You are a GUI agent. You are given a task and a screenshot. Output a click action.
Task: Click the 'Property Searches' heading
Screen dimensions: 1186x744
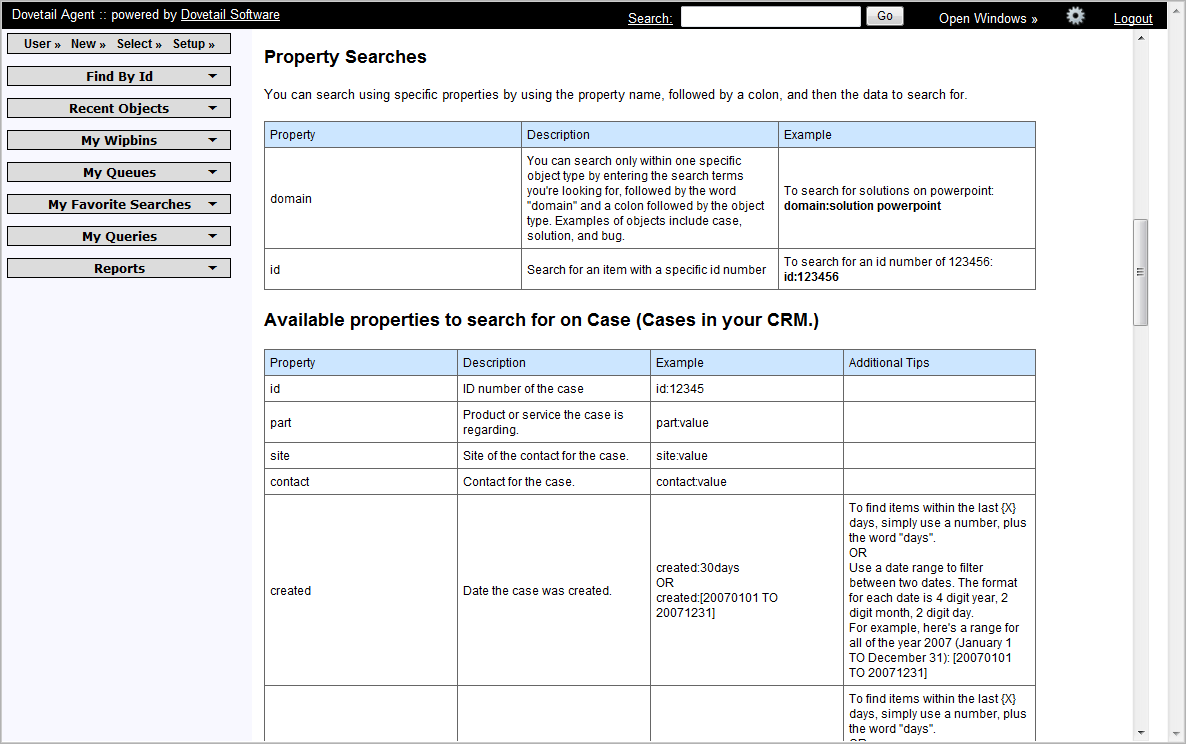click(345, 57)
